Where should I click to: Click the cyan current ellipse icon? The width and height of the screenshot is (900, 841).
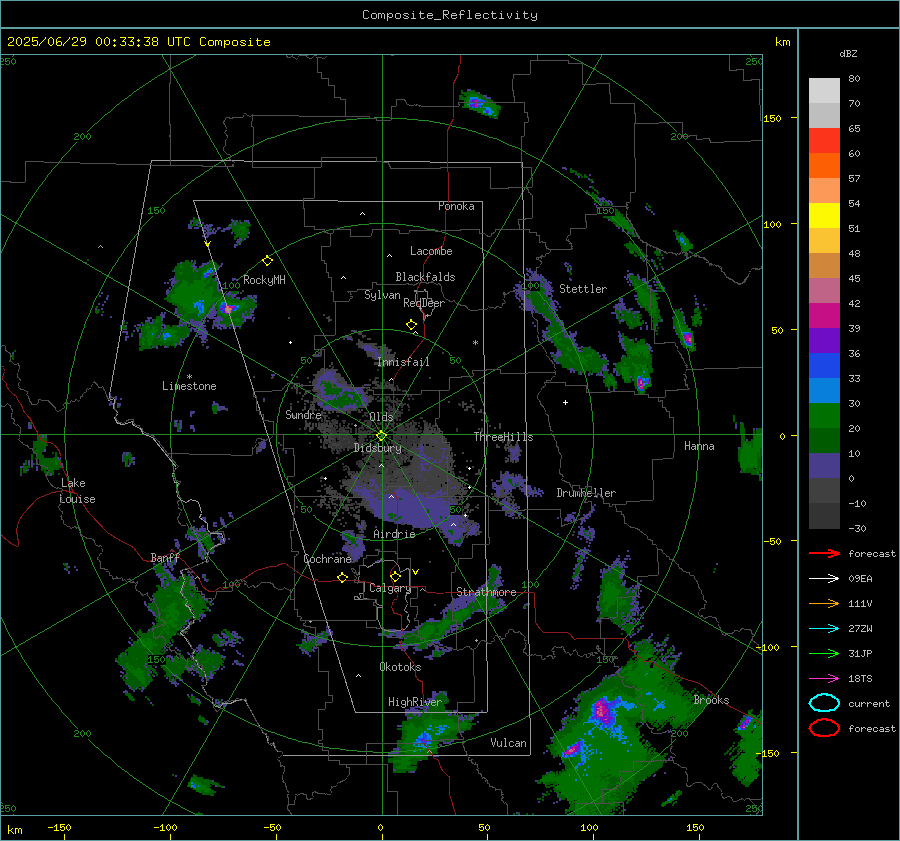(824, 703)
